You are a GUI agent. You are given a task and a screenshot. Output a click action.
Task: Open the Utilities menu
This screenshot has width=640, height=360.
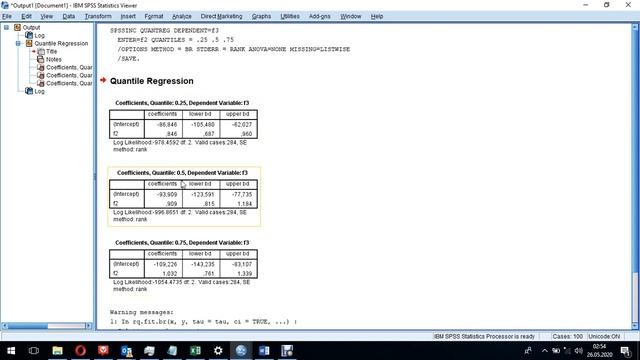tap(290, 16)
